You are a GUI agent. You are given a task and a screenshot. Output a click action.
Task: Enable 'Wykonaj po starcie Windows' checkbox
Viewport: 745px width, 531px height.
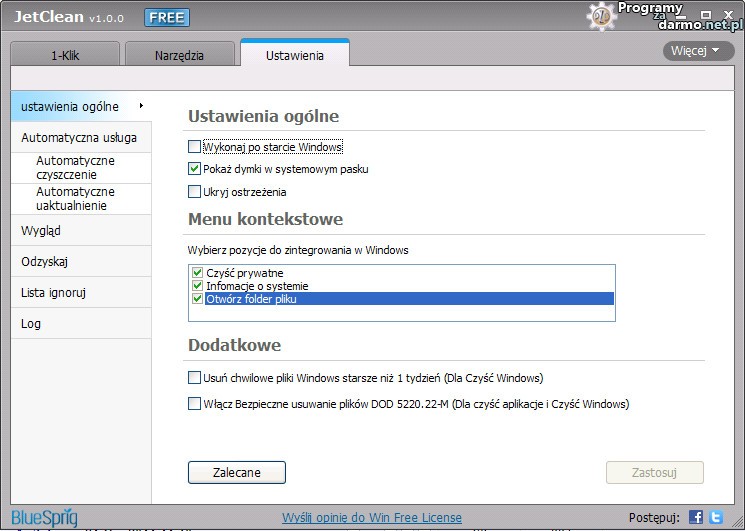(194, 147)
